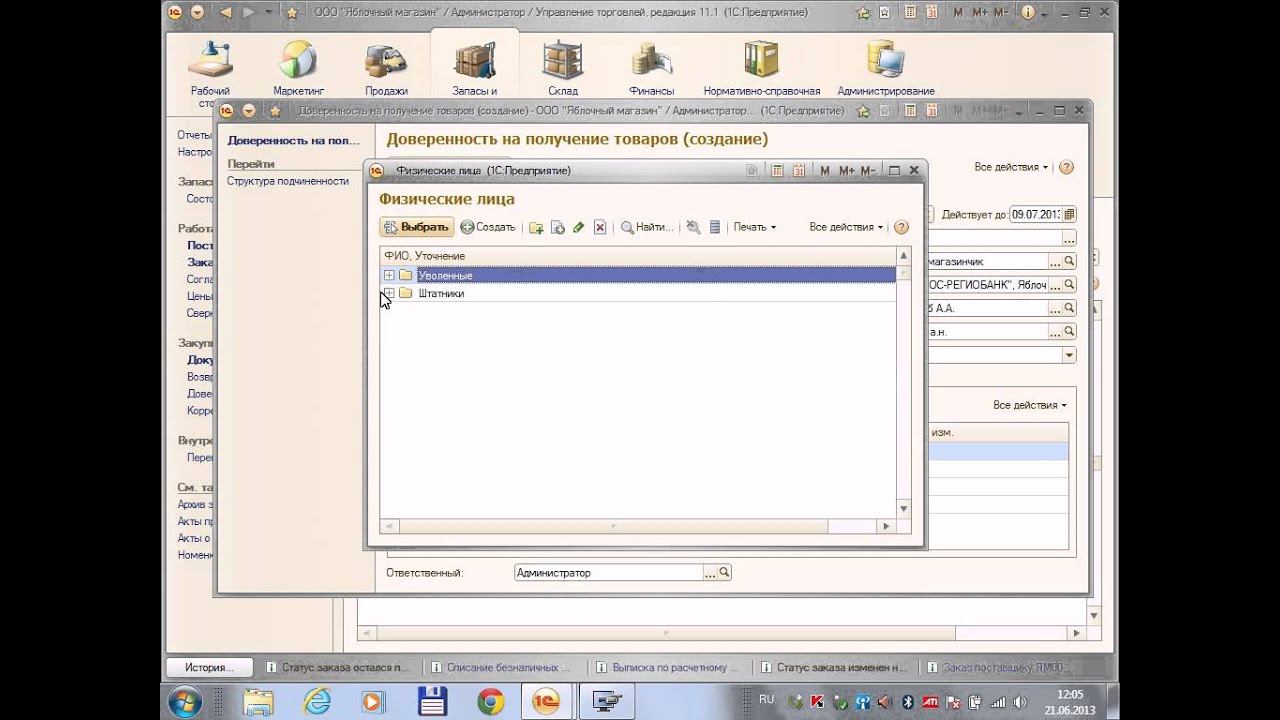This screenshot has width=1280, height=720.
Task: Create a new group folder icon
Action: click(536, 227)
